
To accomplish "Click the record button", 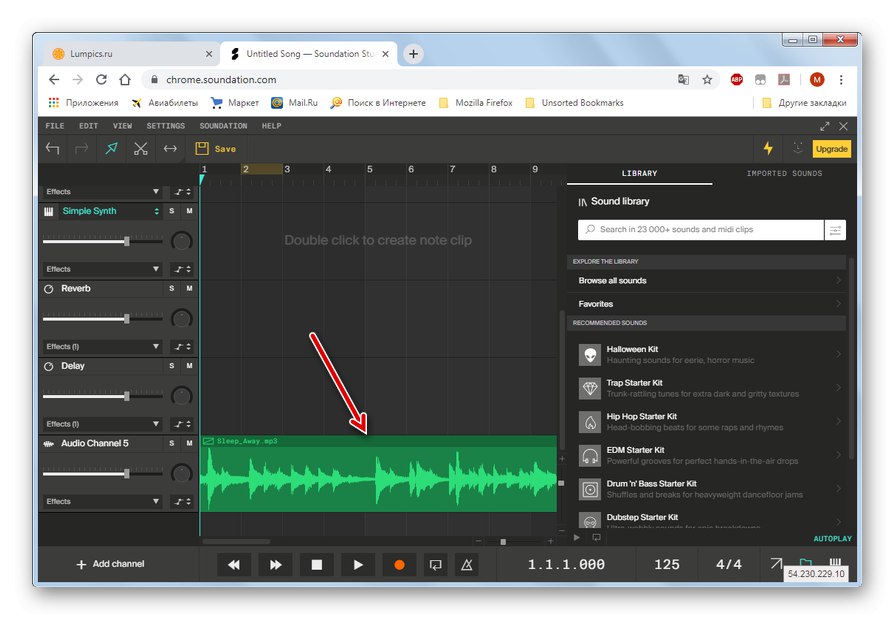I will pyautogui.click(x=398, y=565).
